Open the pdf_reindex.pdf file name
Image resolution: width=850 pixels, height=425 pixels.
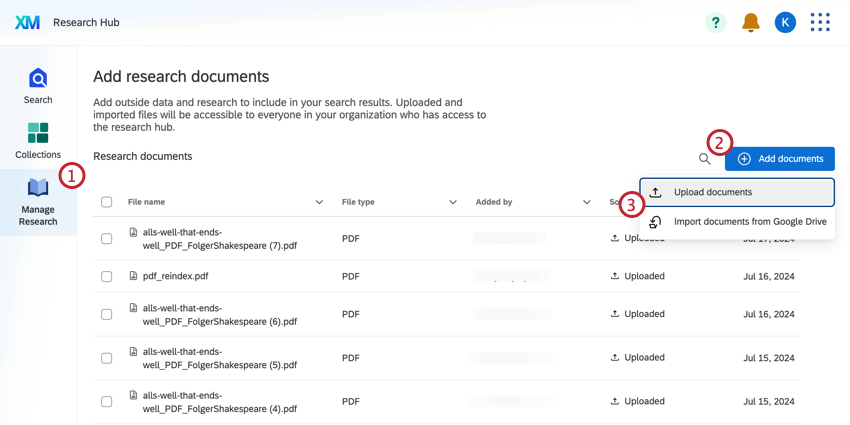click(175, 276)
